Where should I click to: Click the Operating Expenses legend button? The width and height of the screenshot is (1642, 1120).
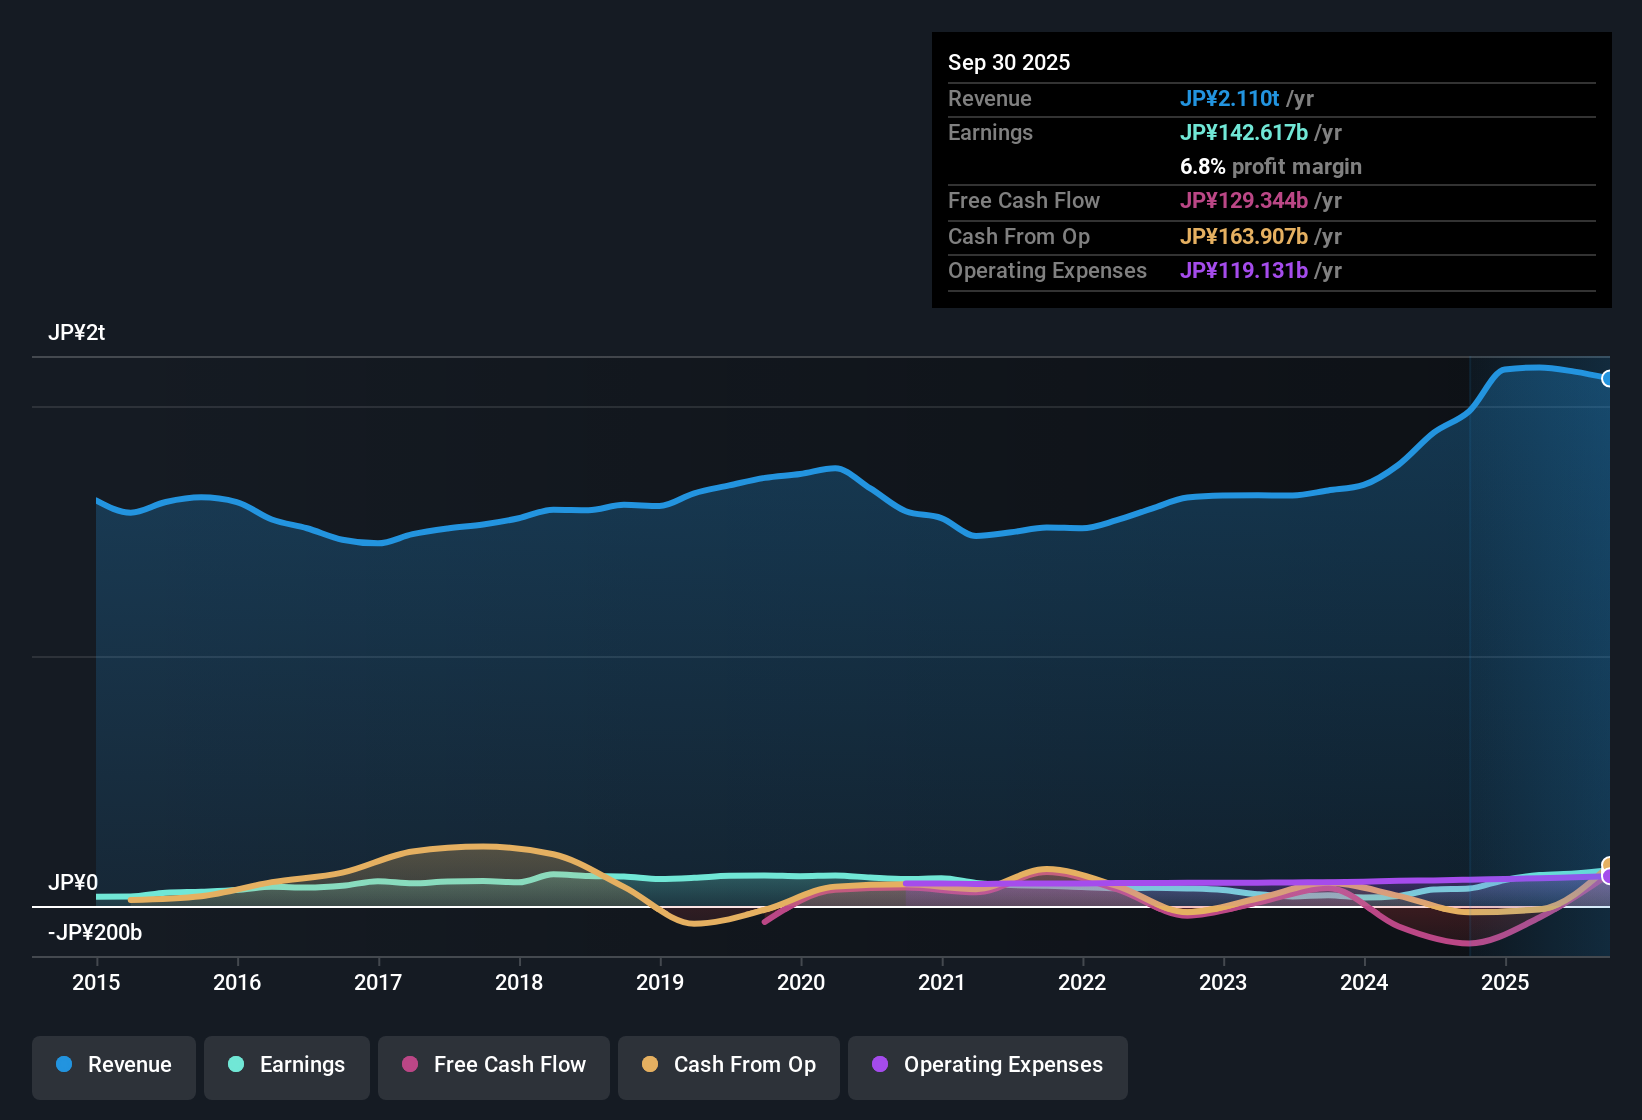(x=987, y=1065)
